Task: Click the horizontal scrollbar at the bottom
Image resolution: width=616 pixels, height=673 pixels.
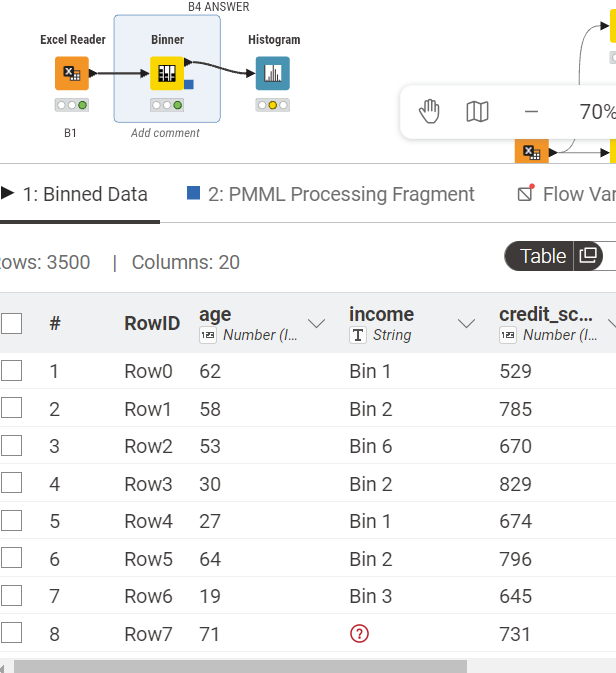Action: [240, 666]
